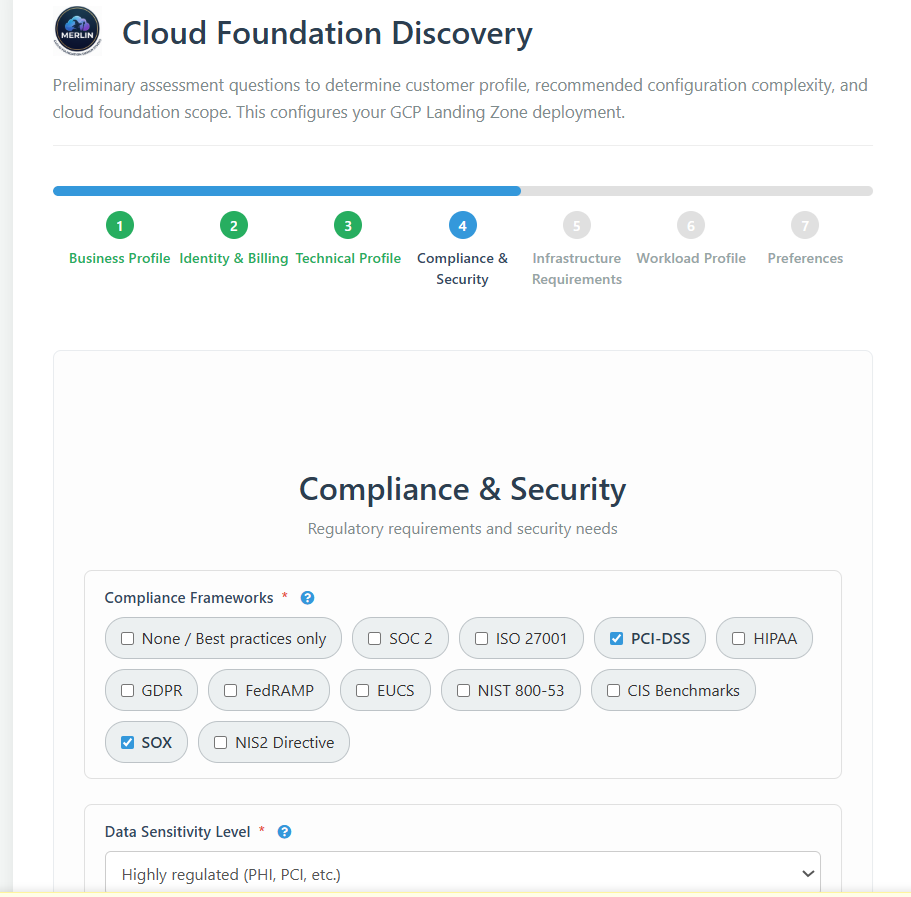
Task: Click the green step 3 circle
Action: [348, 225]
